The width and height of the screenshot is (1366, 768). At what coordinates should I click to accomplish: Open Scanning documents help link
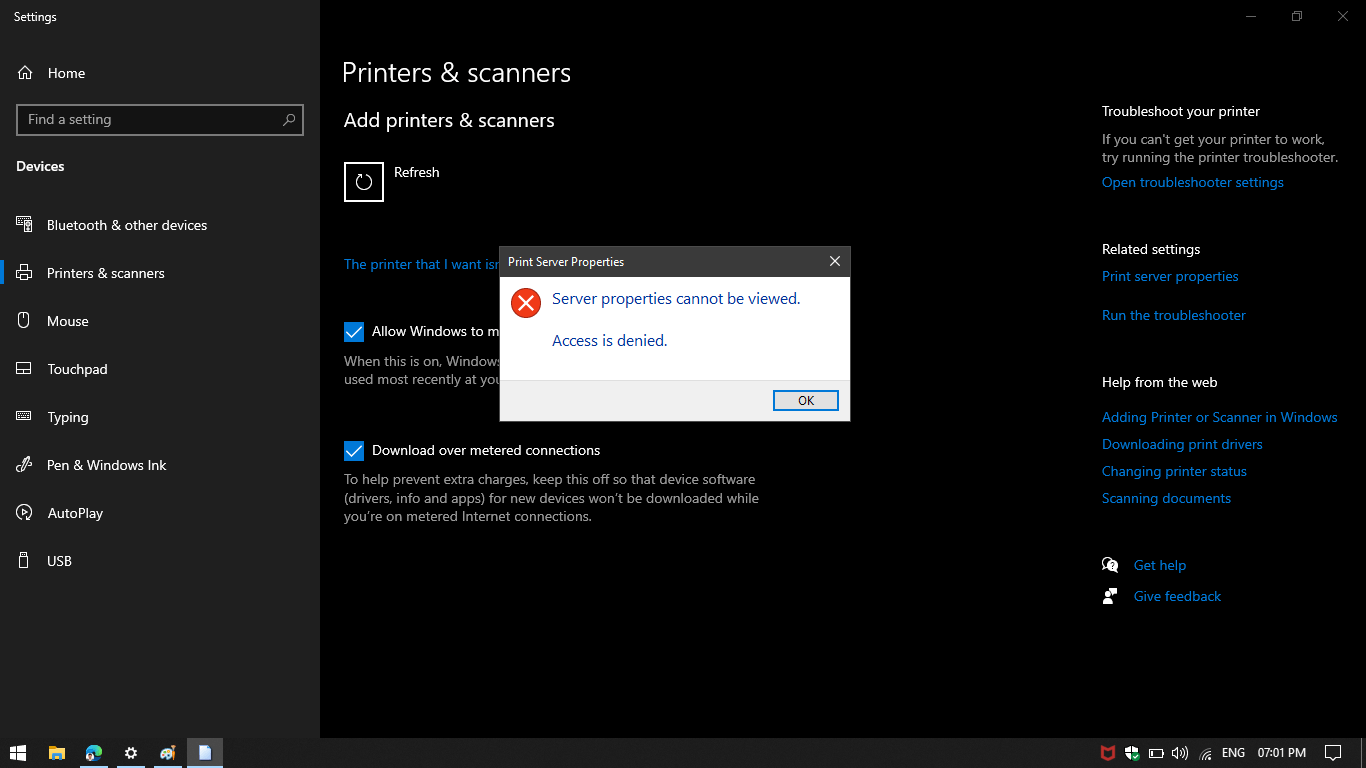tap(1166, 498)
